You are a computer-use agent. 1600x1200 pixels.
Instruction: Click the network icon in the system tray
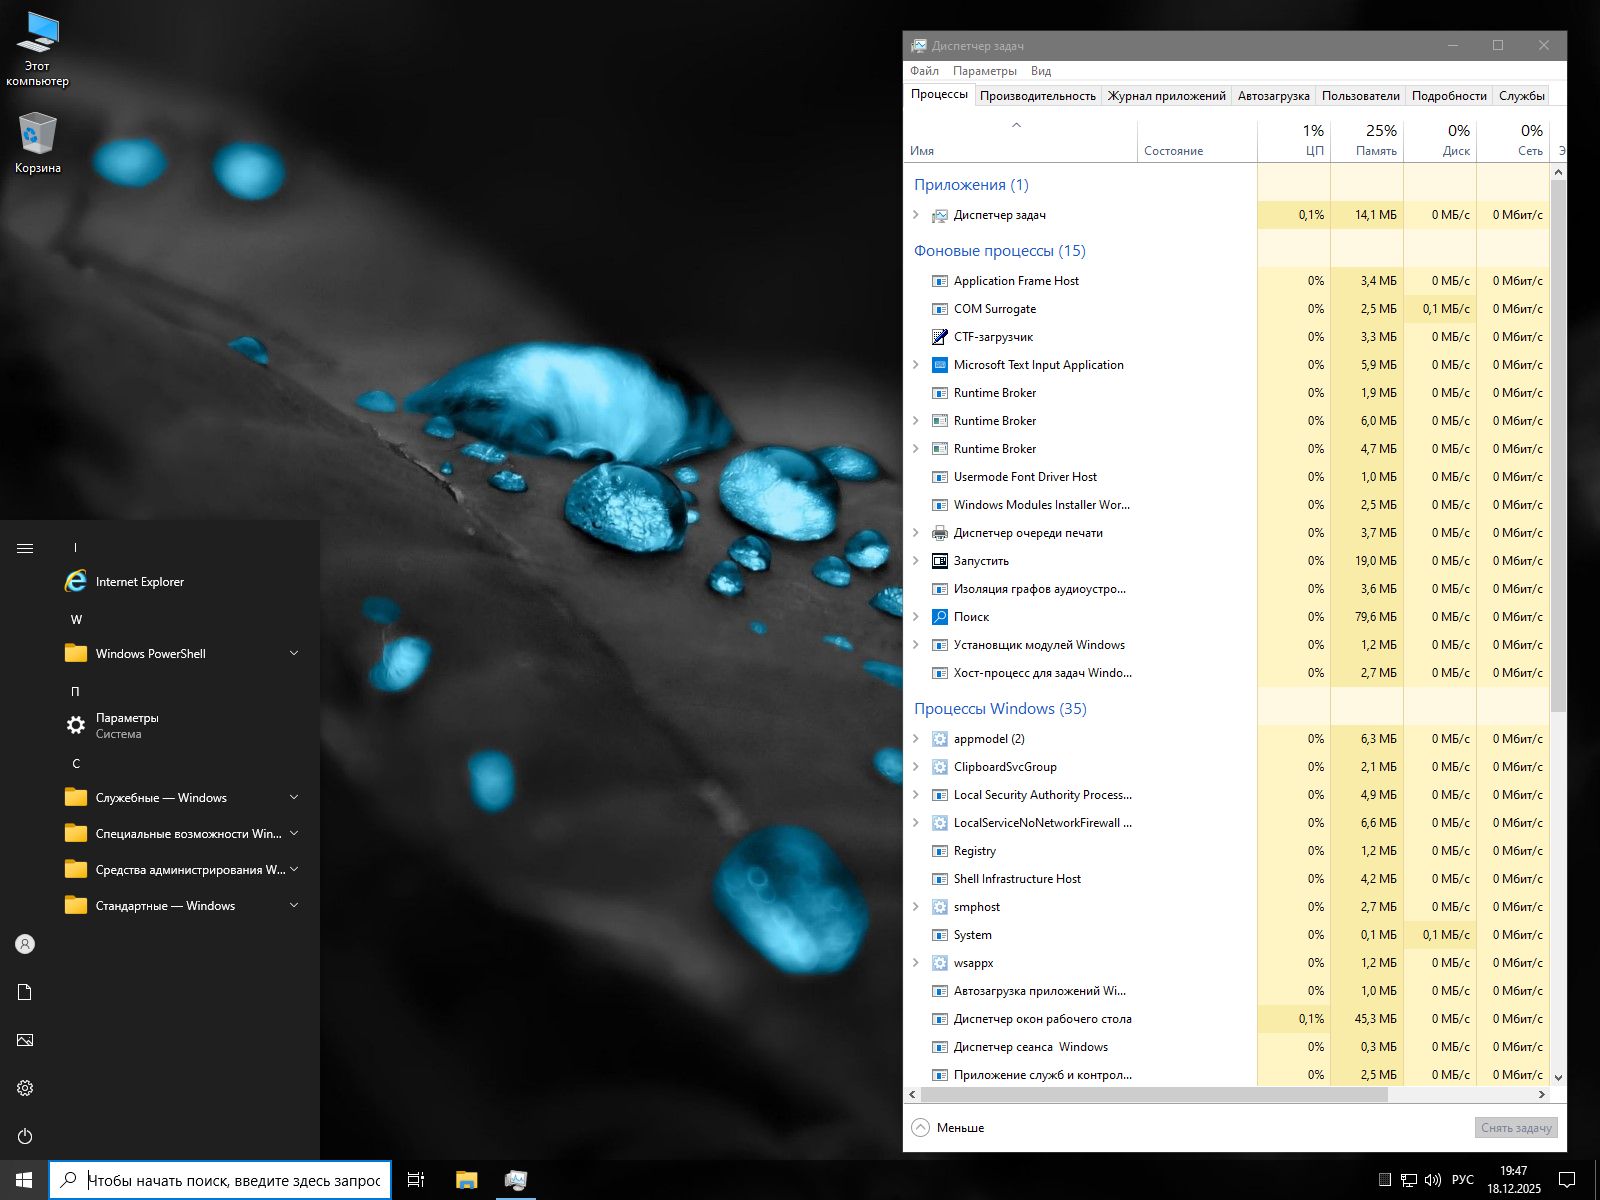(x=1410, y=1179)
